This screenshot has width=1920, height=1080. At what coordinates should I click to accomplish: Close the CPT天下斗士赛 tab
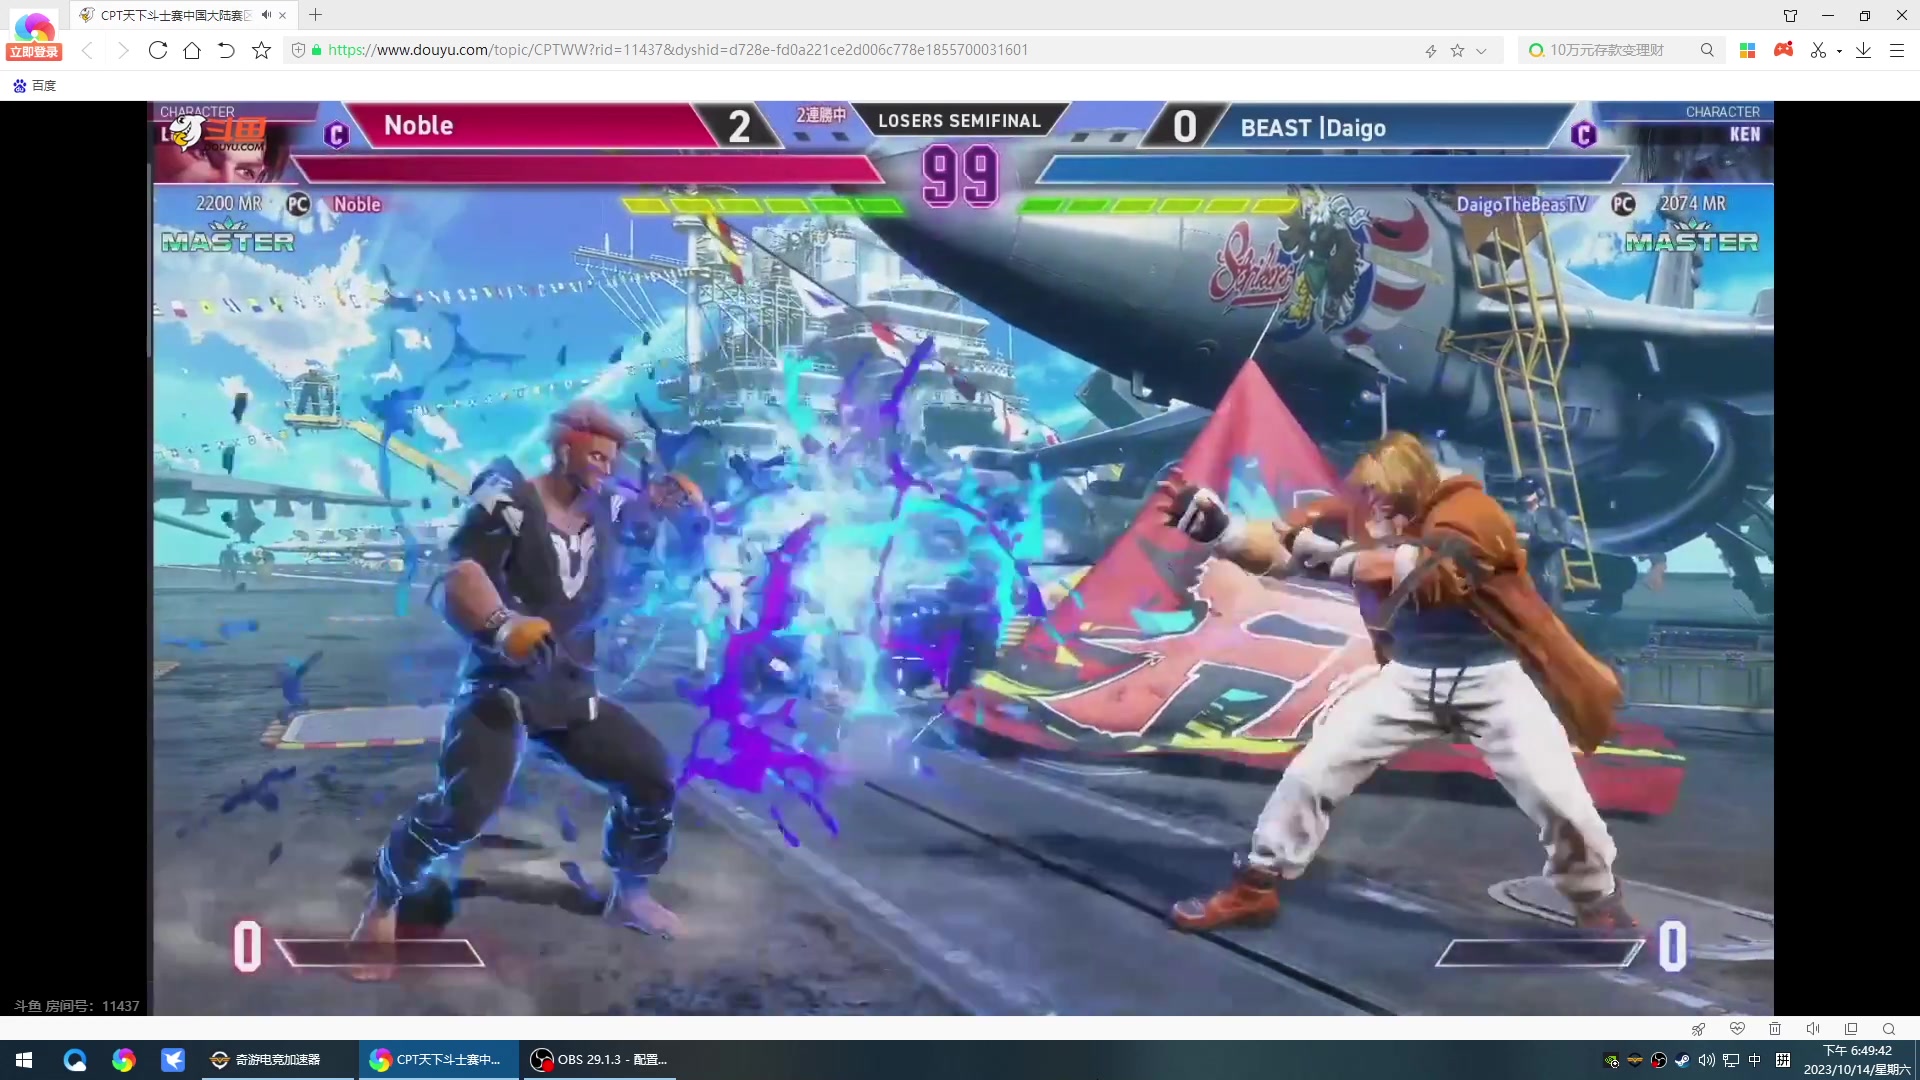(x=283, y=15)
